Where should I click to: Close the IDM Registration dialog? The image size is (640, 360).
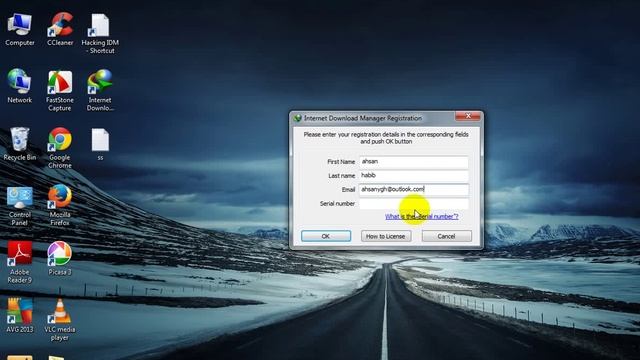pyautogui.click(x=468, y=116)
